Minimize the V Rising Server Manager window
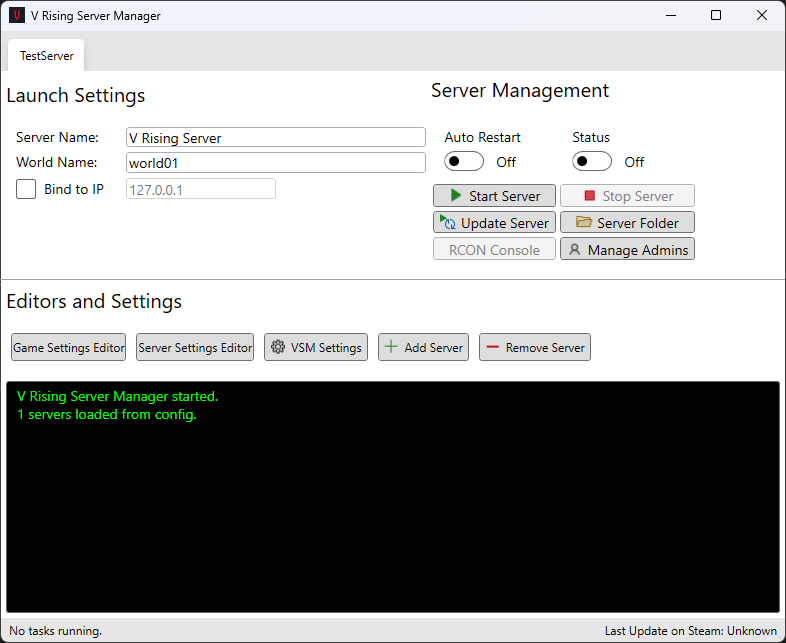 tap(671, 16)
